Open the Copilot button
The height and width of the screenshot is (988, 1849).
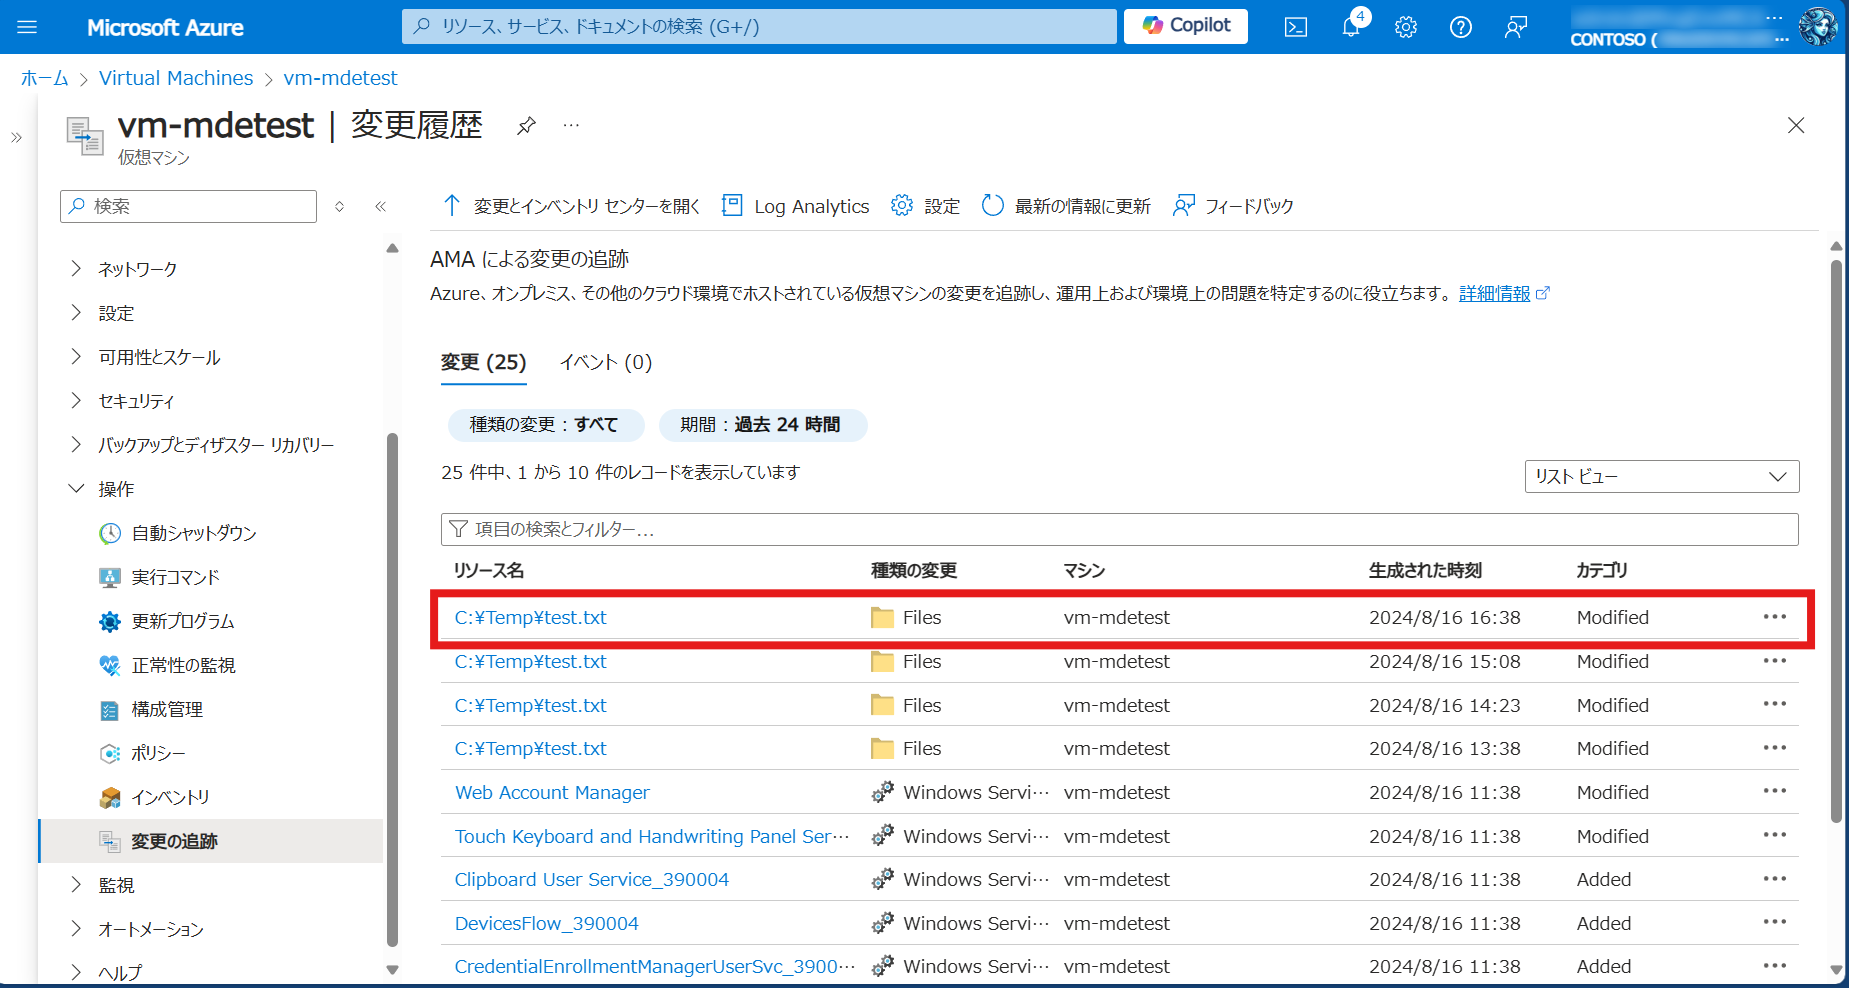pyautogui.click(x=1185, y=26)
